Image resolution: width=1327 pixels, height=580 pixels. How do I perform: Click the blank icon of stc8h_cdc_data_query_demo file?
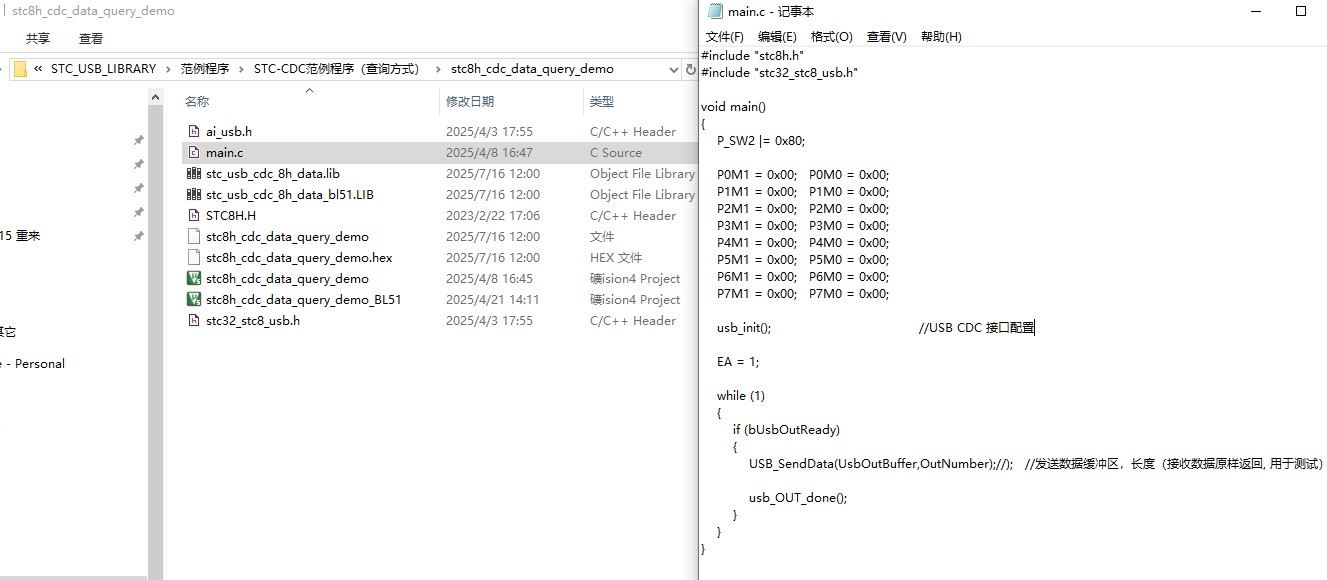[194, 236]
